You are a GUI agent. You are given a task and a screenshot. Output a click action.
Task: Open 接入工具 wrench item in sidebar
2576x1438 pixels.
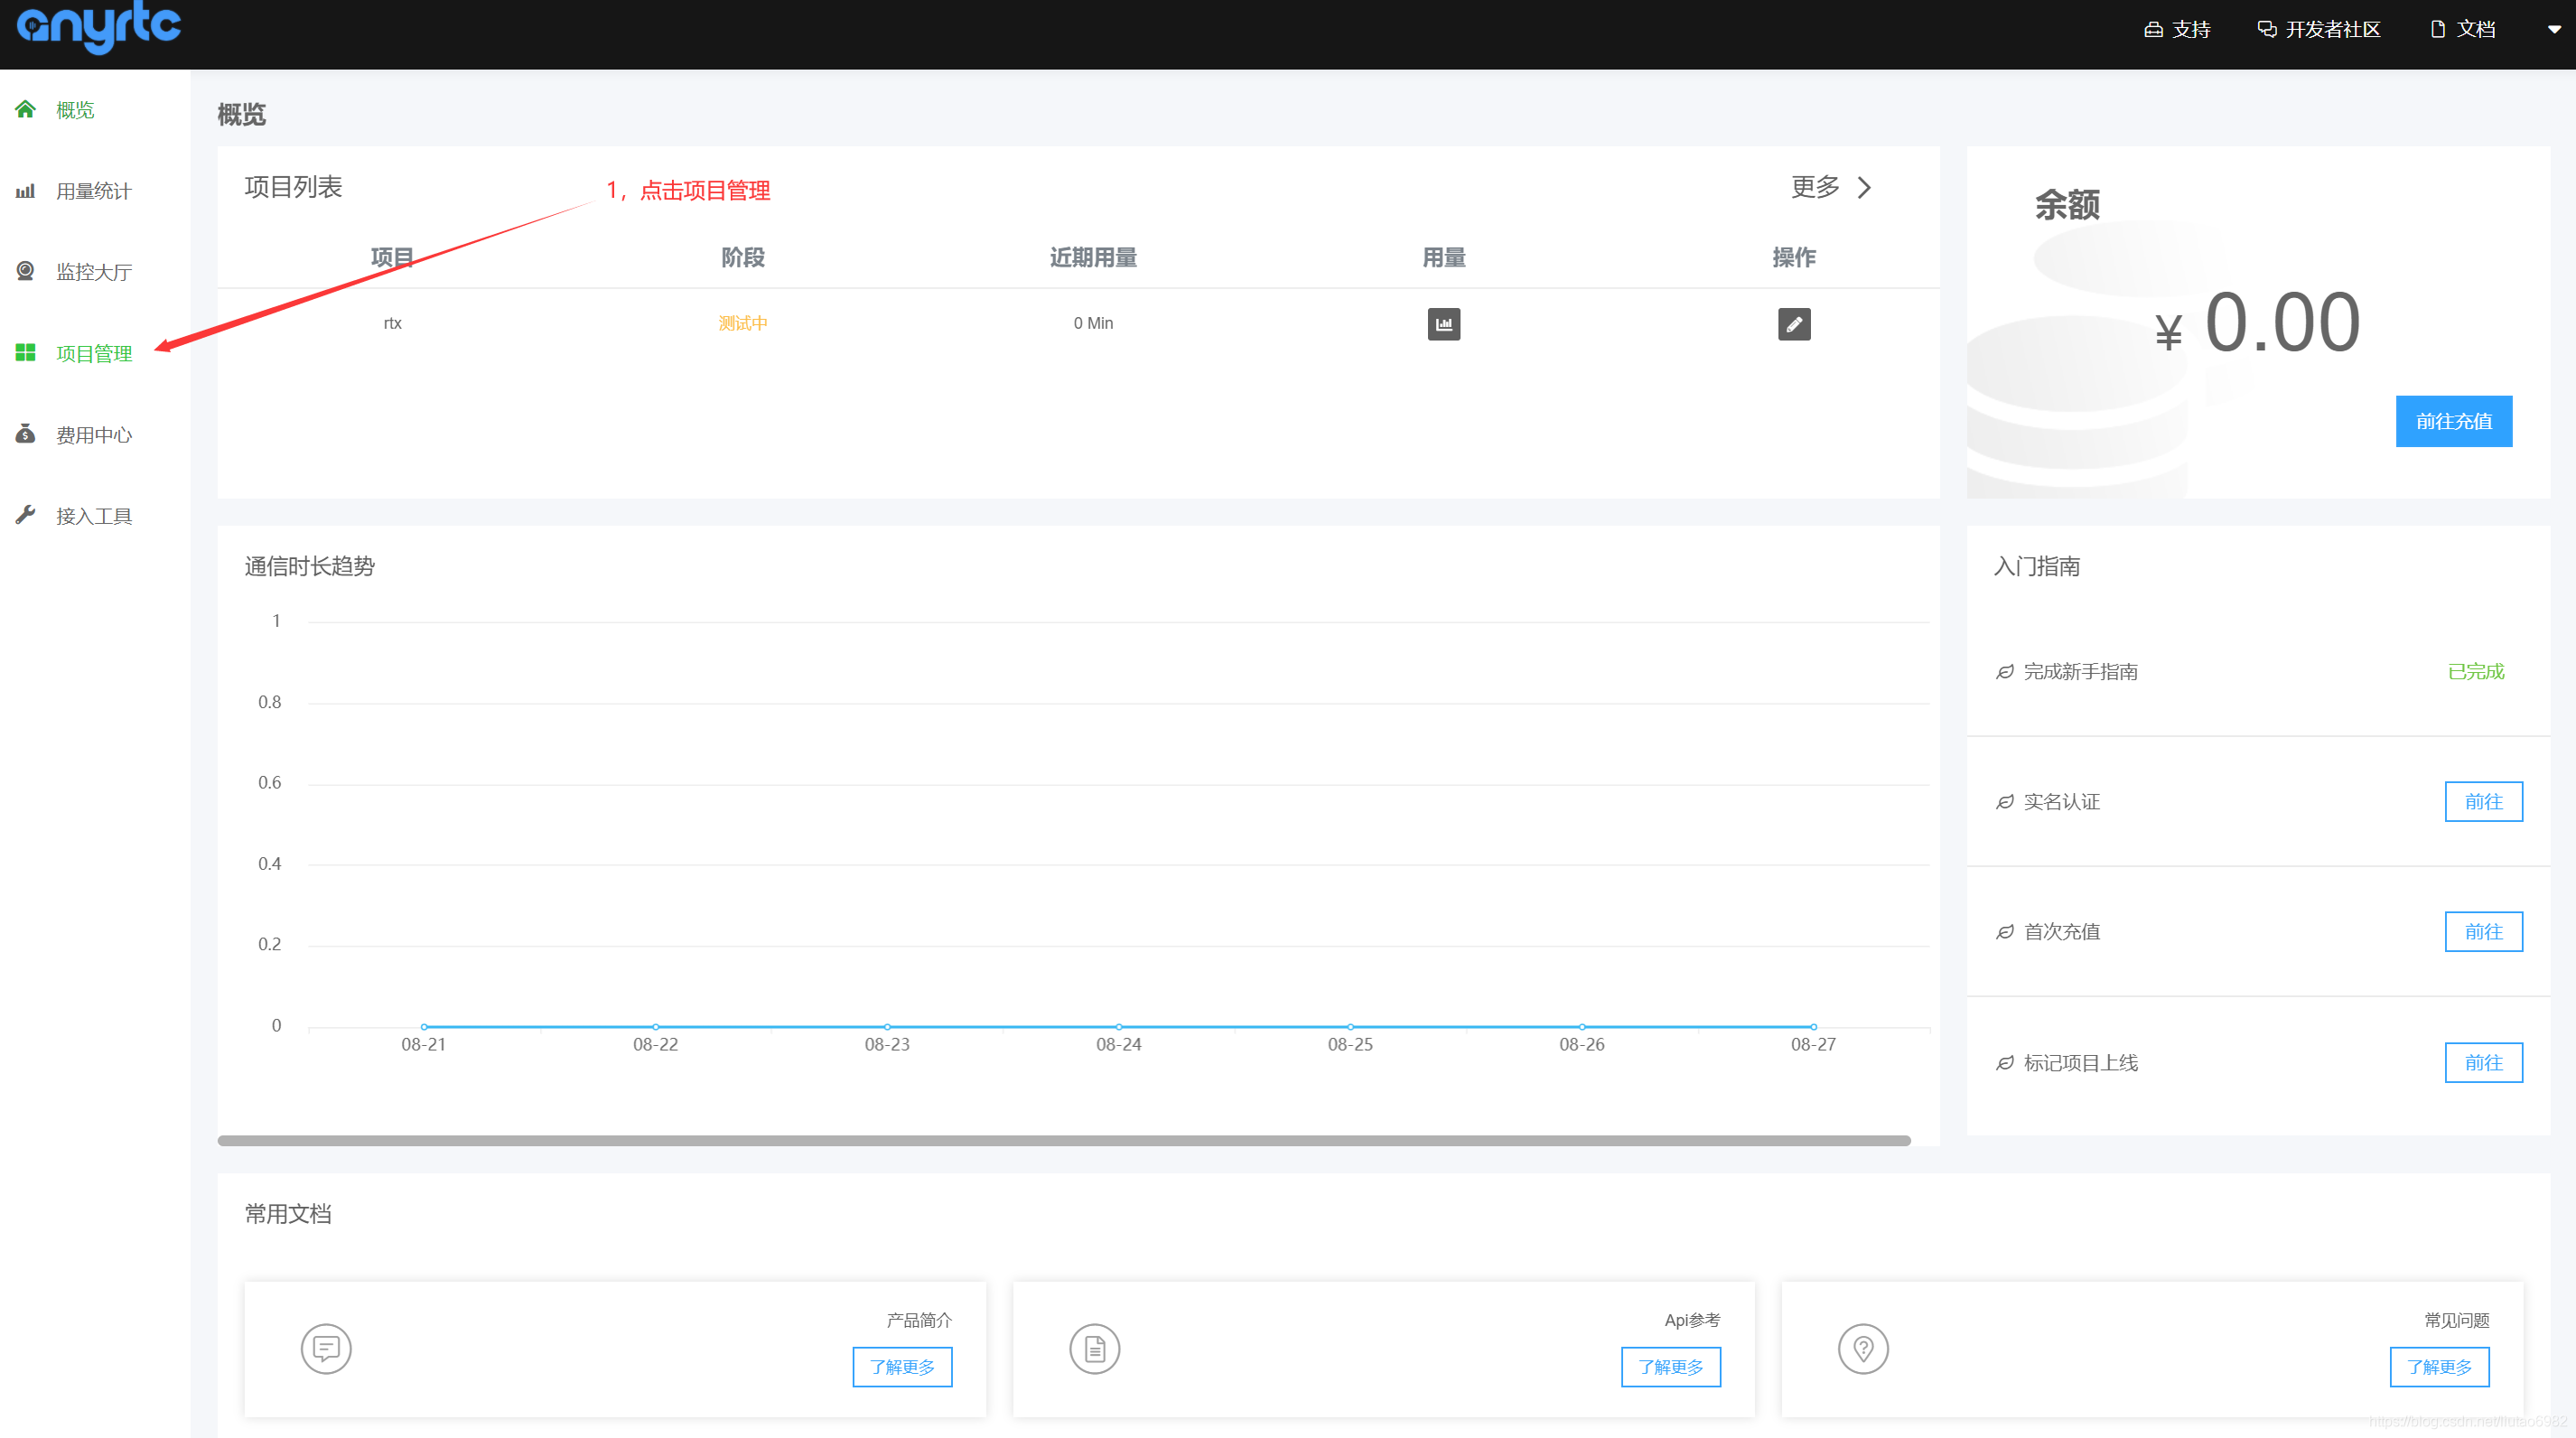93,516
